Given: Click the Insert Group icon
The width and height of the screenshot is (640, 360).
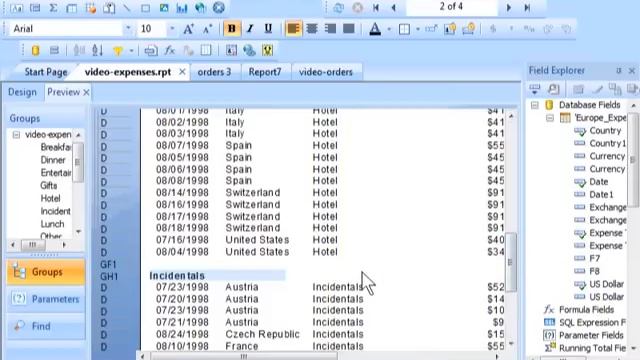Looking at the screenshot, I should 35,8.
